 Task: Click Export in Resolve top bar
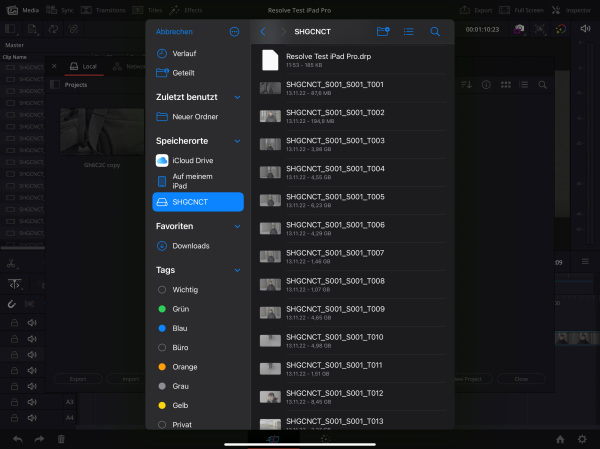coord(476,10)
